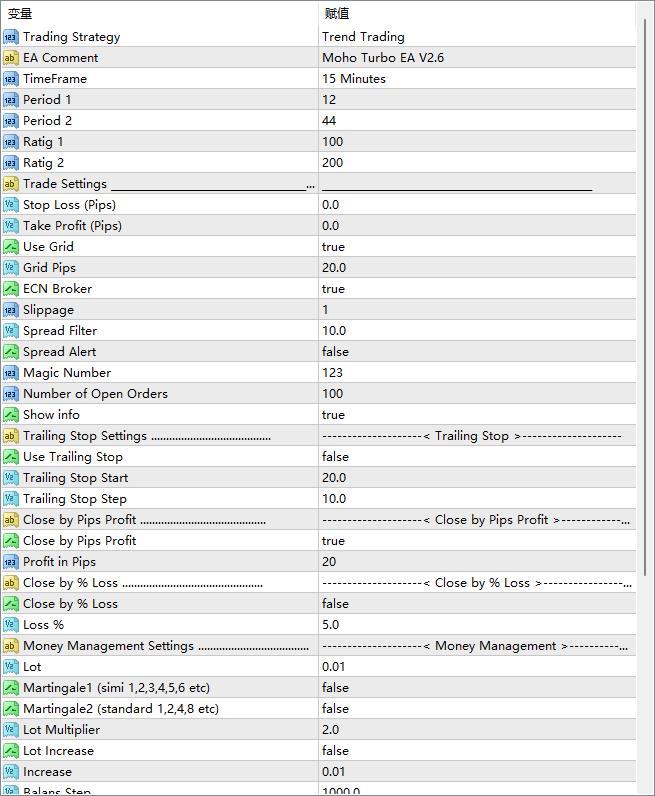Viewport: 655px width, 796px height.
Task: Toggle Use Trailing Stop false value
Action: pyautogui.click(x=335, y=457)
